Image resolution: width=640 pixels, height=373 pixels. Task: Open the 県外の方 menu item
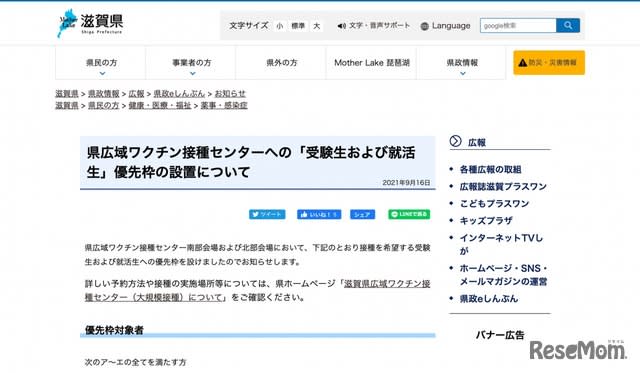tap(281, 63)
